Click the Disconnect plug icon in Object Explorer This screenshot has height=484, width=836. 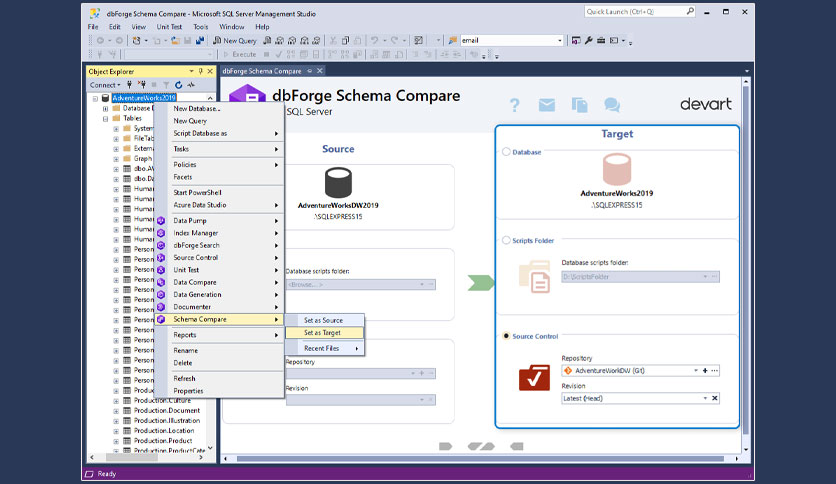[141, 85]
